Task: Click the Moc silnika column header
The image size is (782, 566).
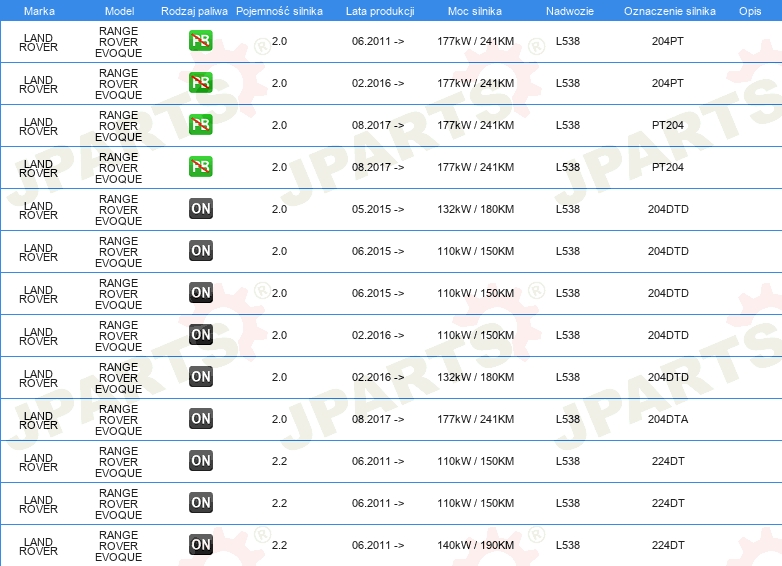Action: tap(475, 11)
